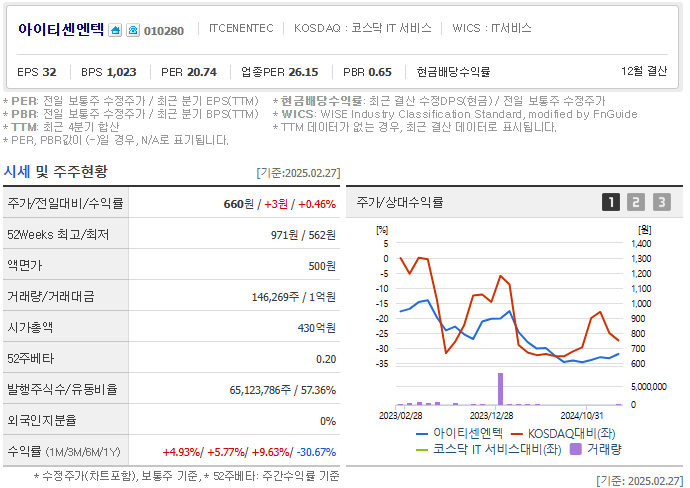Select the EPS 32 value

point(37,72)
